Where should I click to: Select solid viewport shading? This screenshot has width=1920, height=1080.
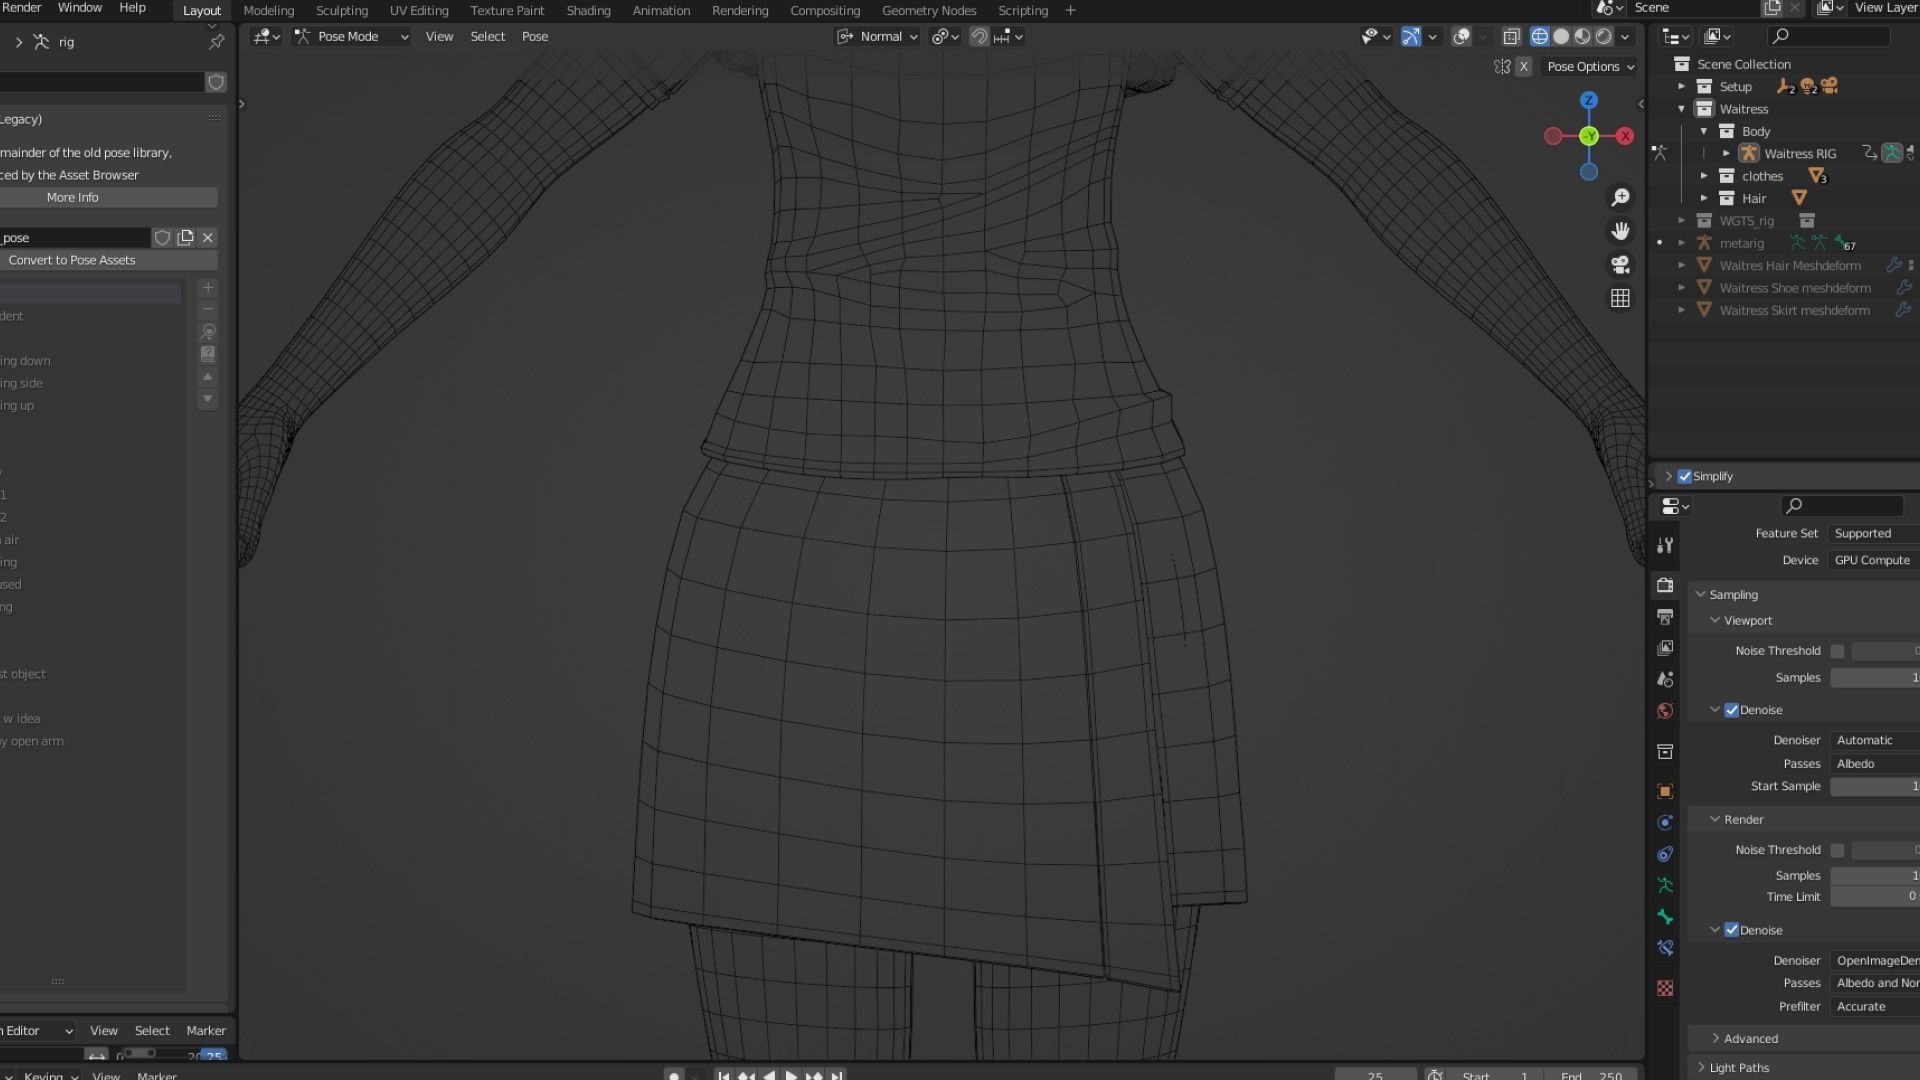click(x=1561, y=37)
